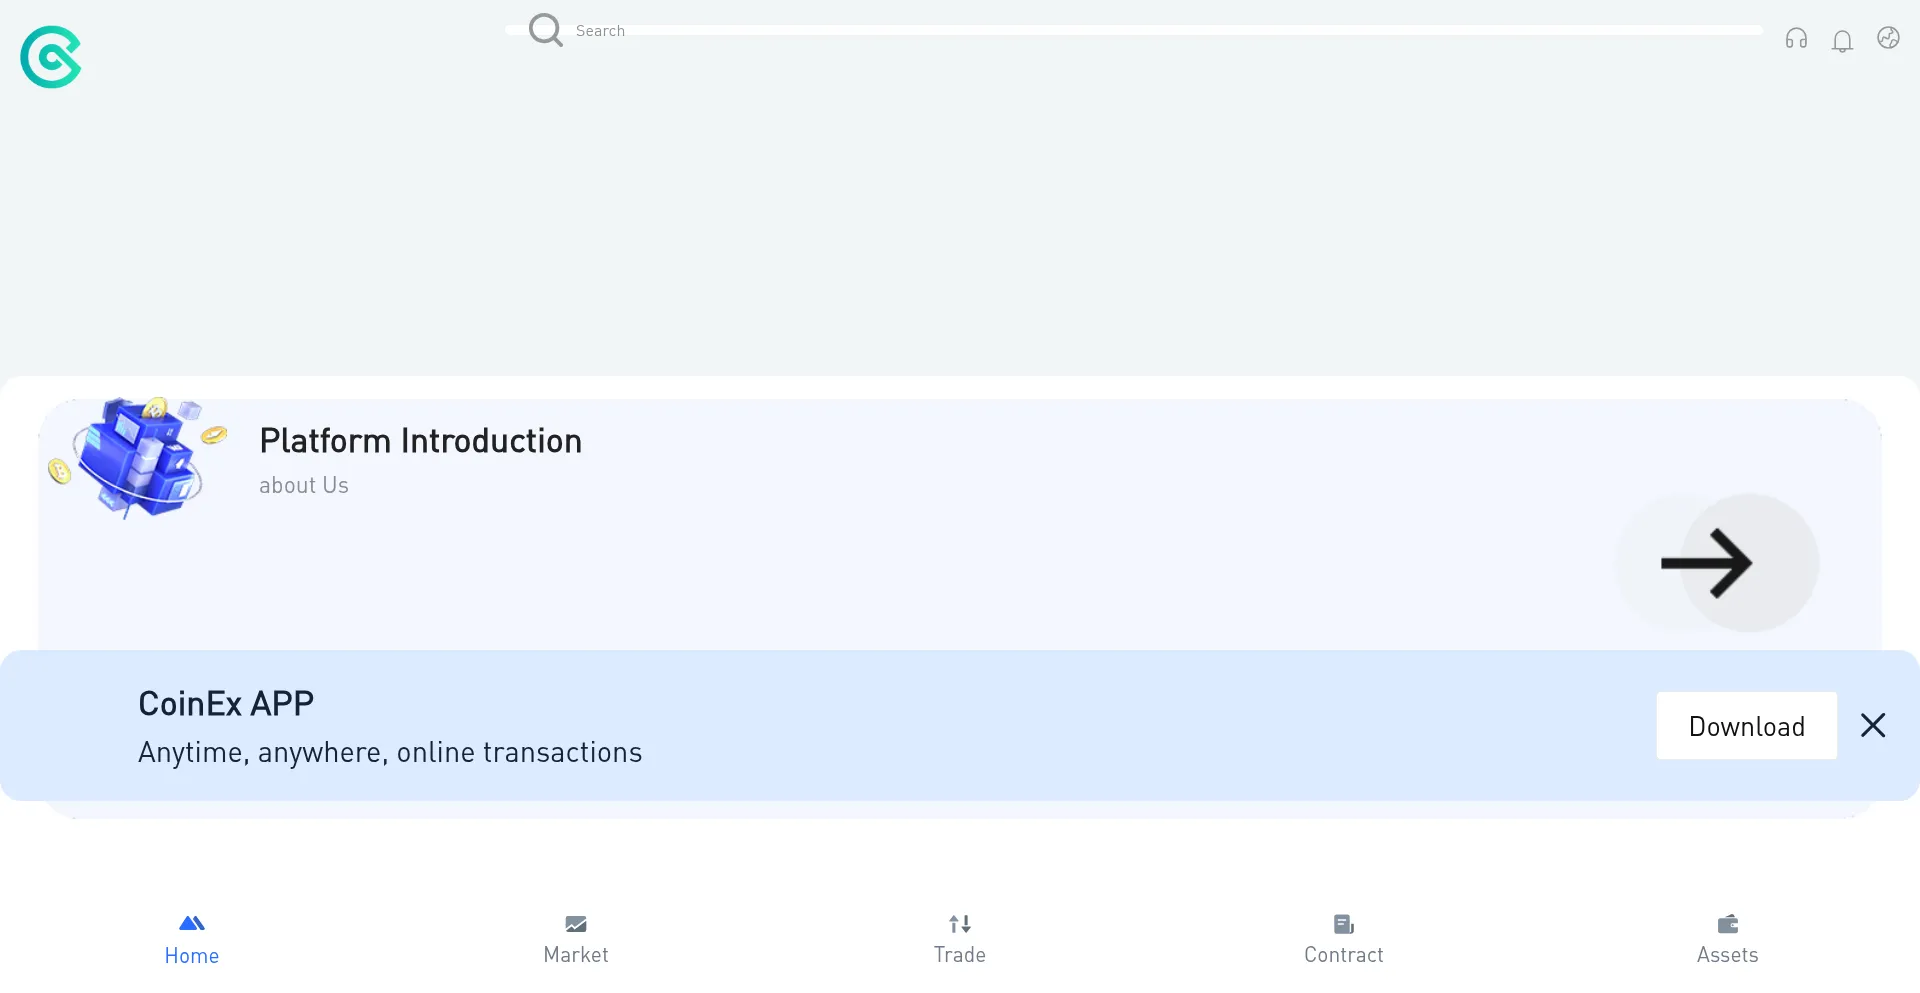
Task: Click the blue platform illustration image
Action: pyautogui.click(x=138, y=457)
